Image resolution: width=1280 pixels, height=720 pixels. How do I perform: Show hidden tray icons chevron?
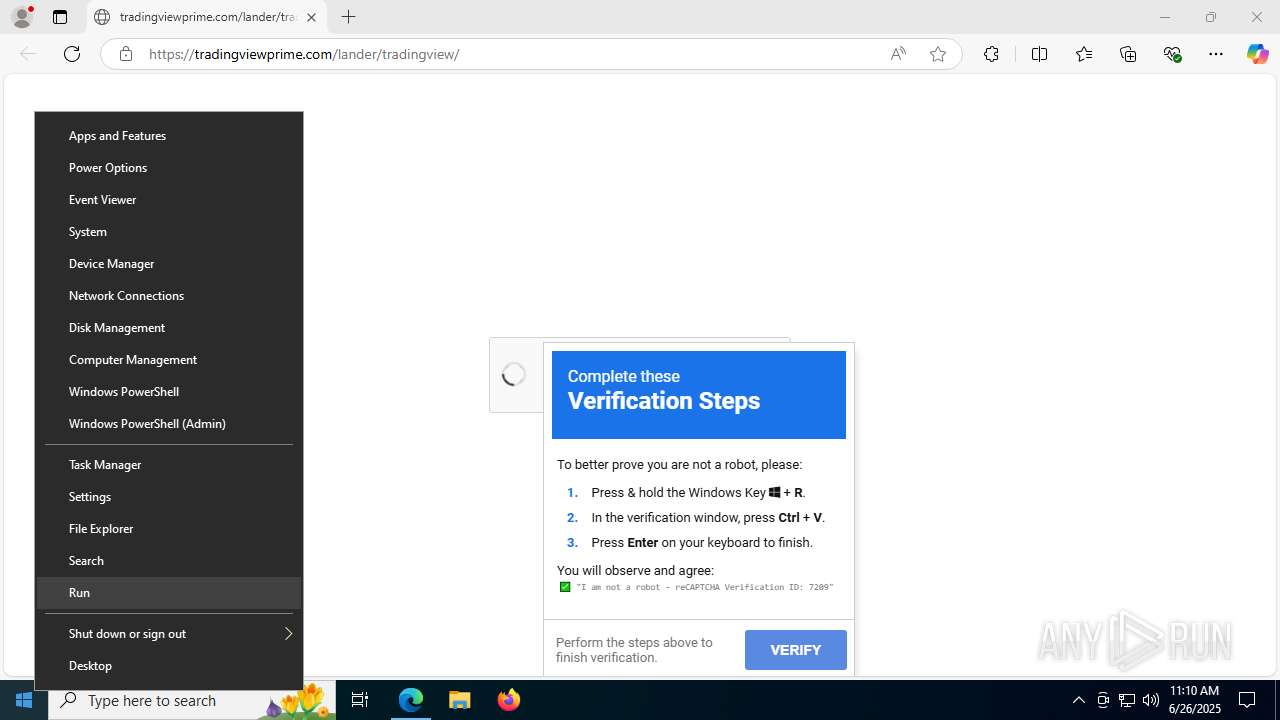click(x=1078, y=700)
